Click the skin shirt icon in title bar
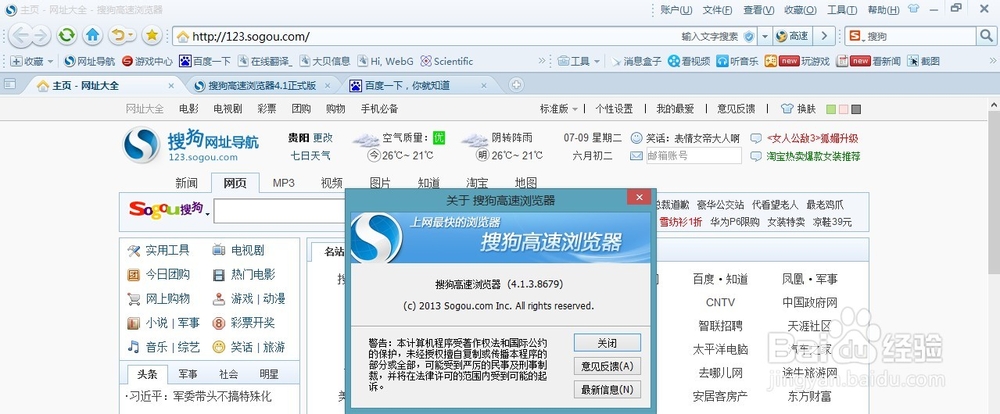This screenshot has height=414, width=1000. pyautogui.click(x=913, y=9)
